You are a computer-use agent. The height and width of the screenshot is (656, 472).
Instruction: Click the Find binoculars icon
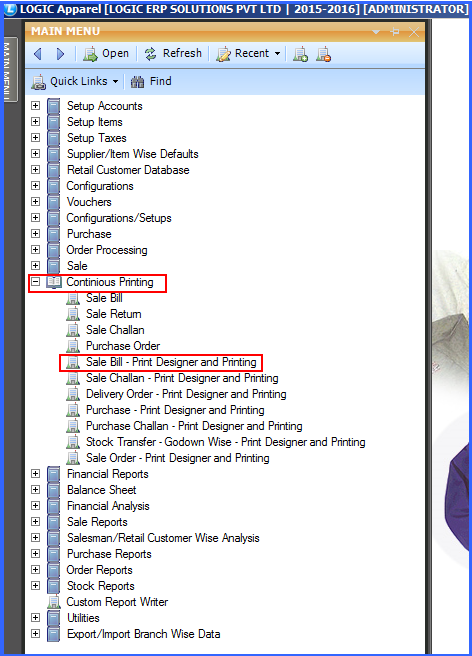137,82
